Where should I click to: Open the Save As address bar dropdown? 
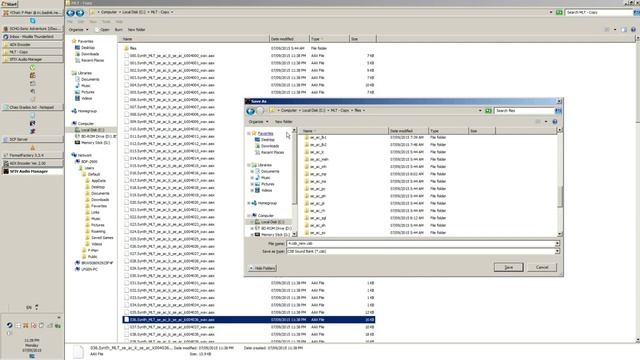coord(480,111)
